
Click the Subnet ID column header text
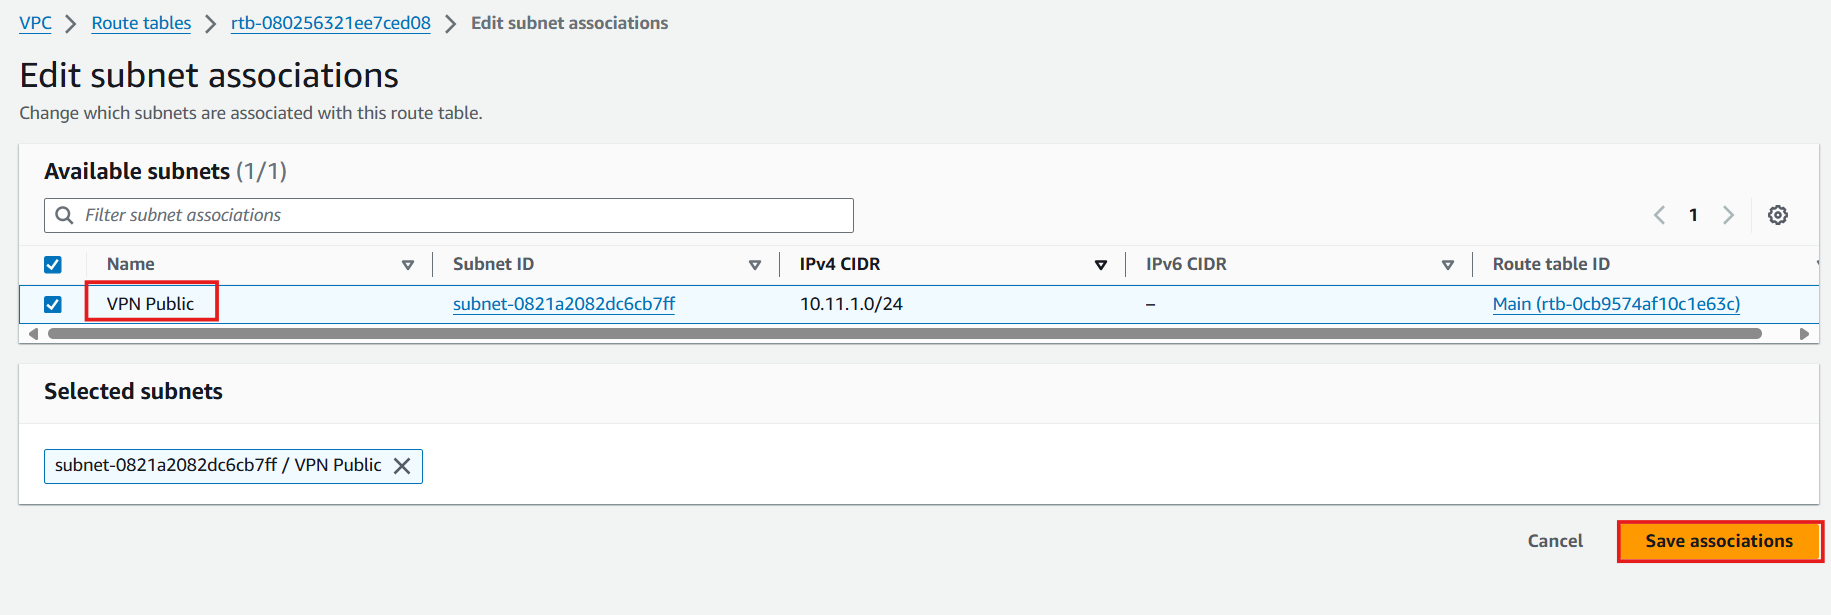click(493, 264)
